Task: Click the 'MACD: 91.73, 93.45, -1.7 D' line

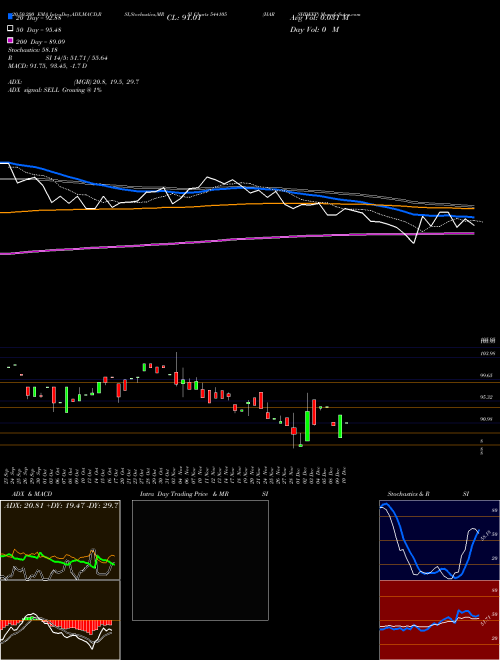Action: tap(48, 66)
